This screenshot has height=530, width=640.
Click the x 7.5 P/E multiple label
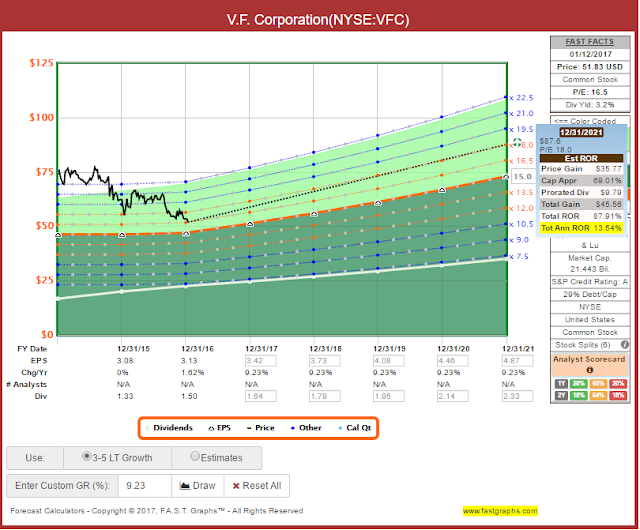[519, 256]
